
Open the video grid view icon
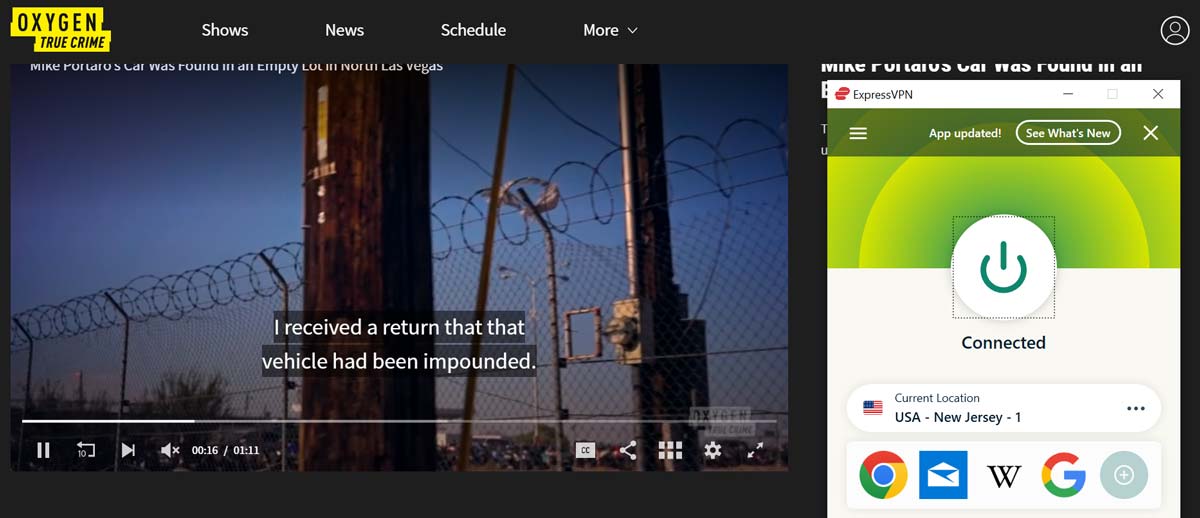tap(670, 450)
